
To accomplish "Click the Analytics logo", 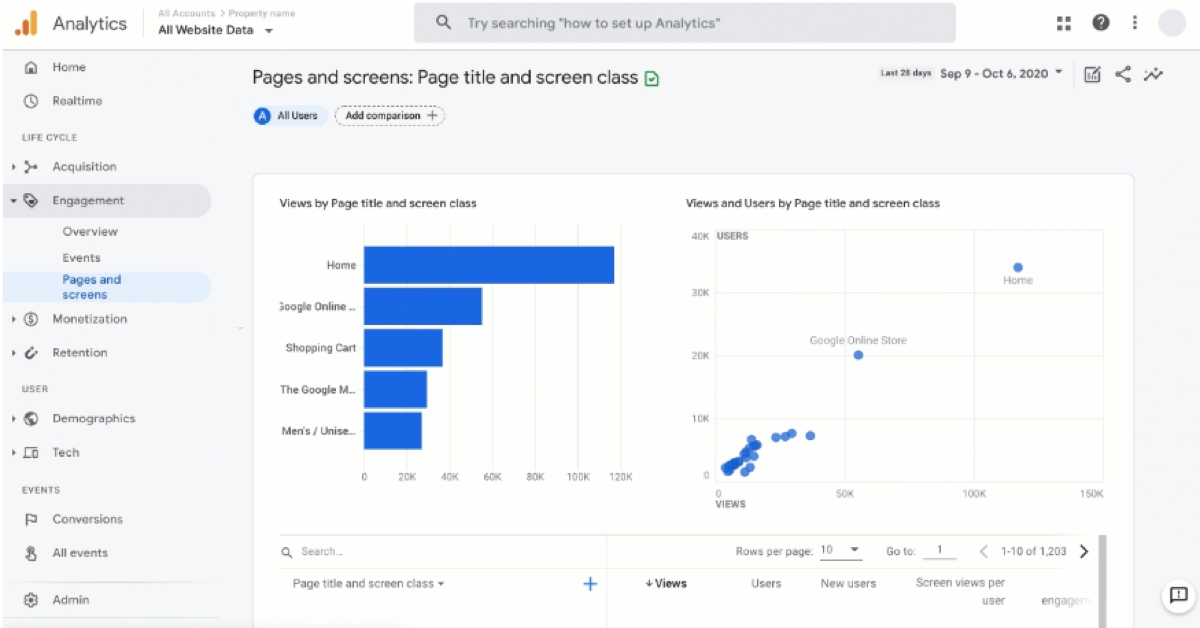I will (70, 22).
